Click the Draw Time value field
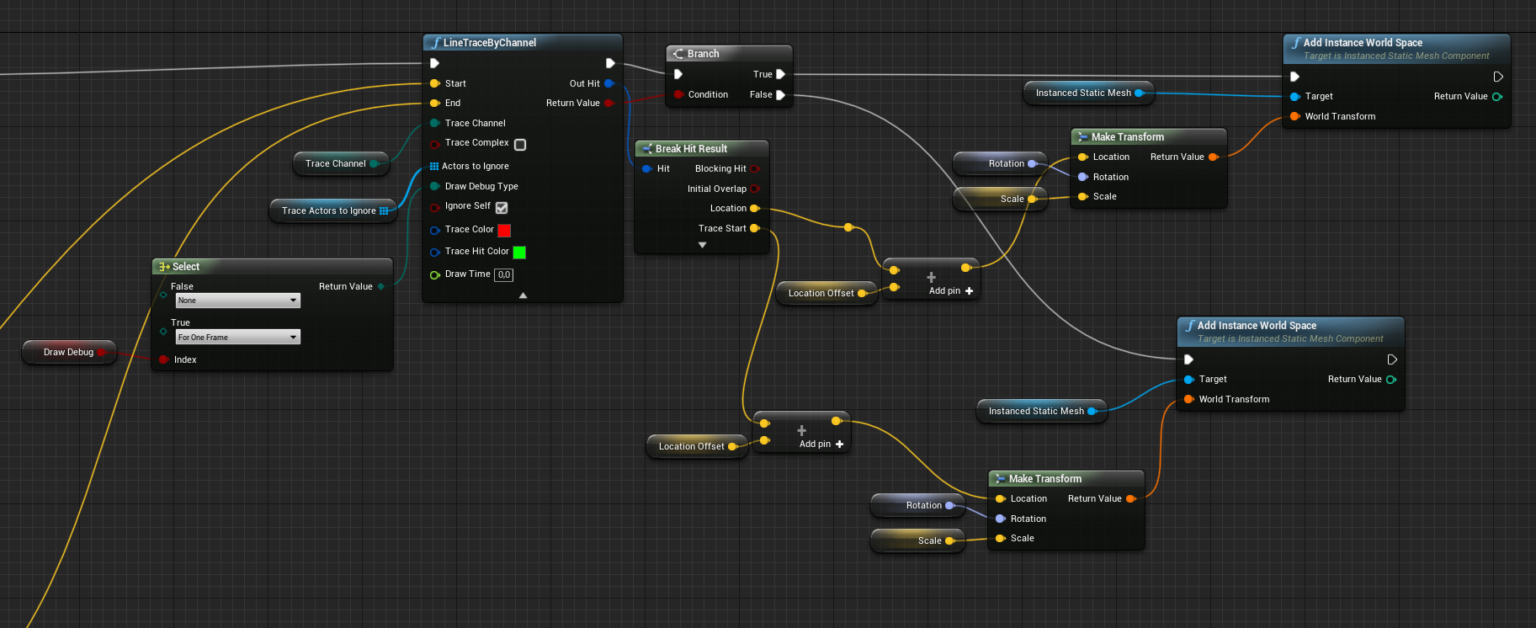Viewport: 1536px width, 628px height. pyautogui.click(x=504, y=275)
